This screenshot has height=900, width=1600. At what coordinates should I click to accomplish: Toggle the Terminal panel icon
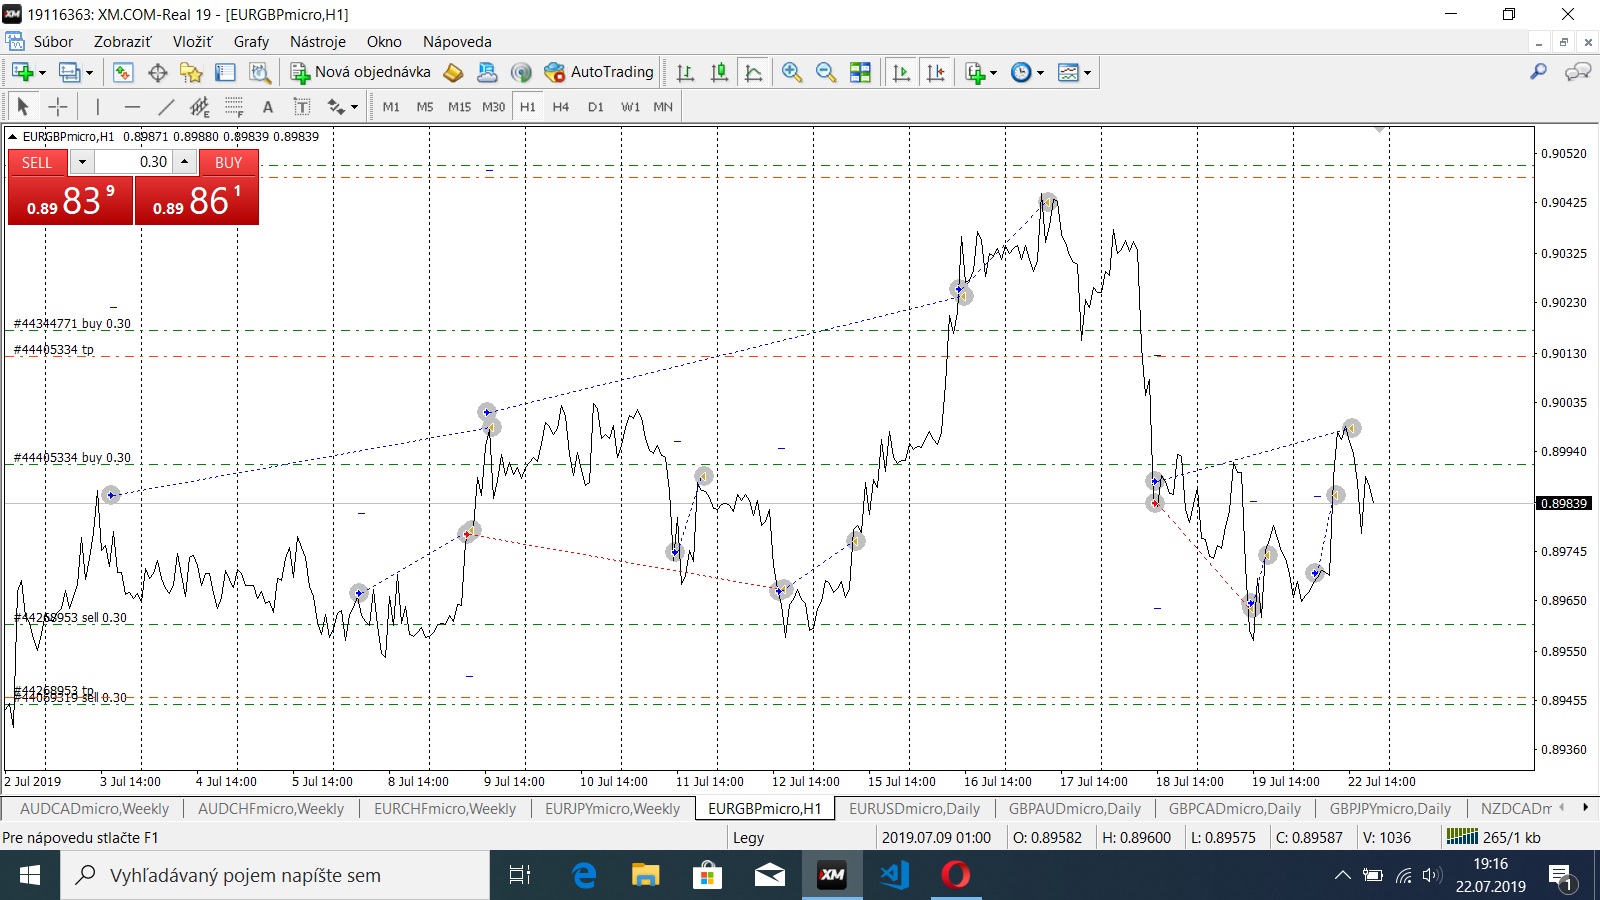225,72
